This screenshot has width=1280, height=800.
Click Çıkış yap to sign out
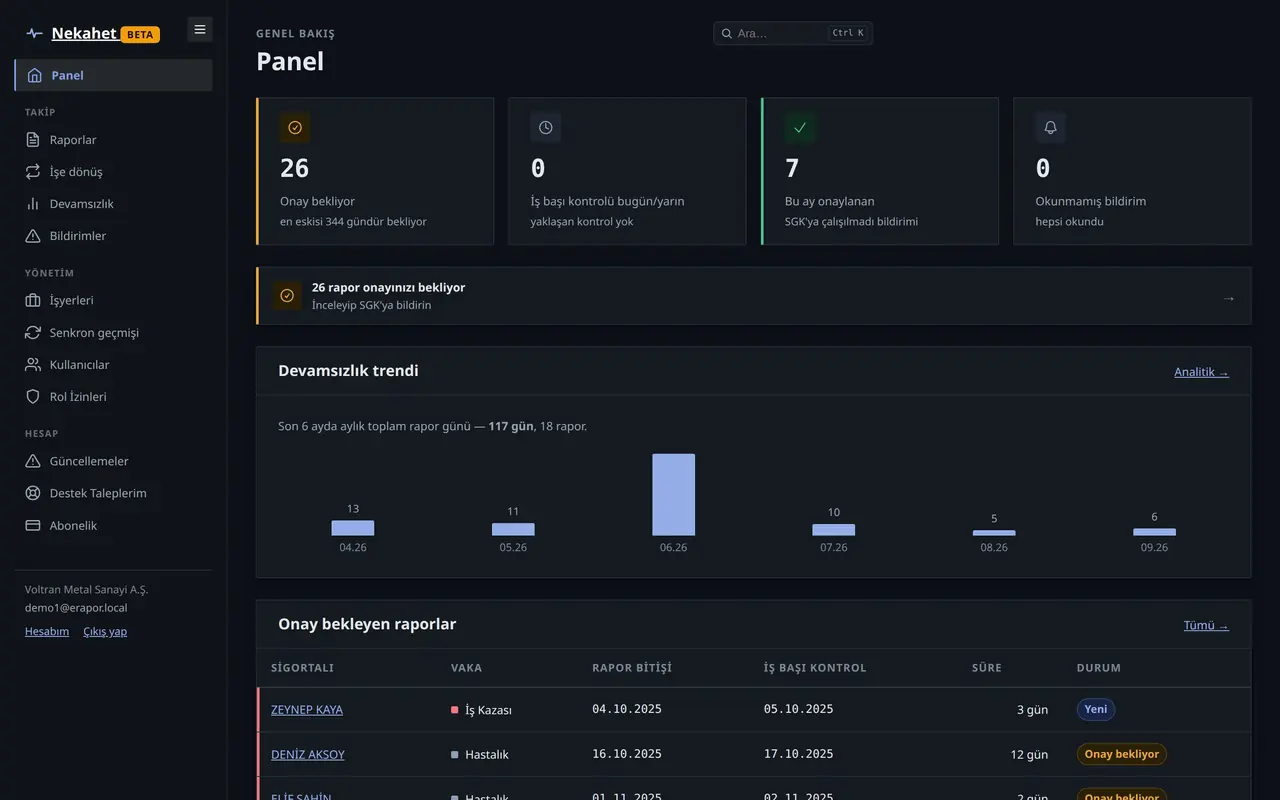(x=105, y=631)
